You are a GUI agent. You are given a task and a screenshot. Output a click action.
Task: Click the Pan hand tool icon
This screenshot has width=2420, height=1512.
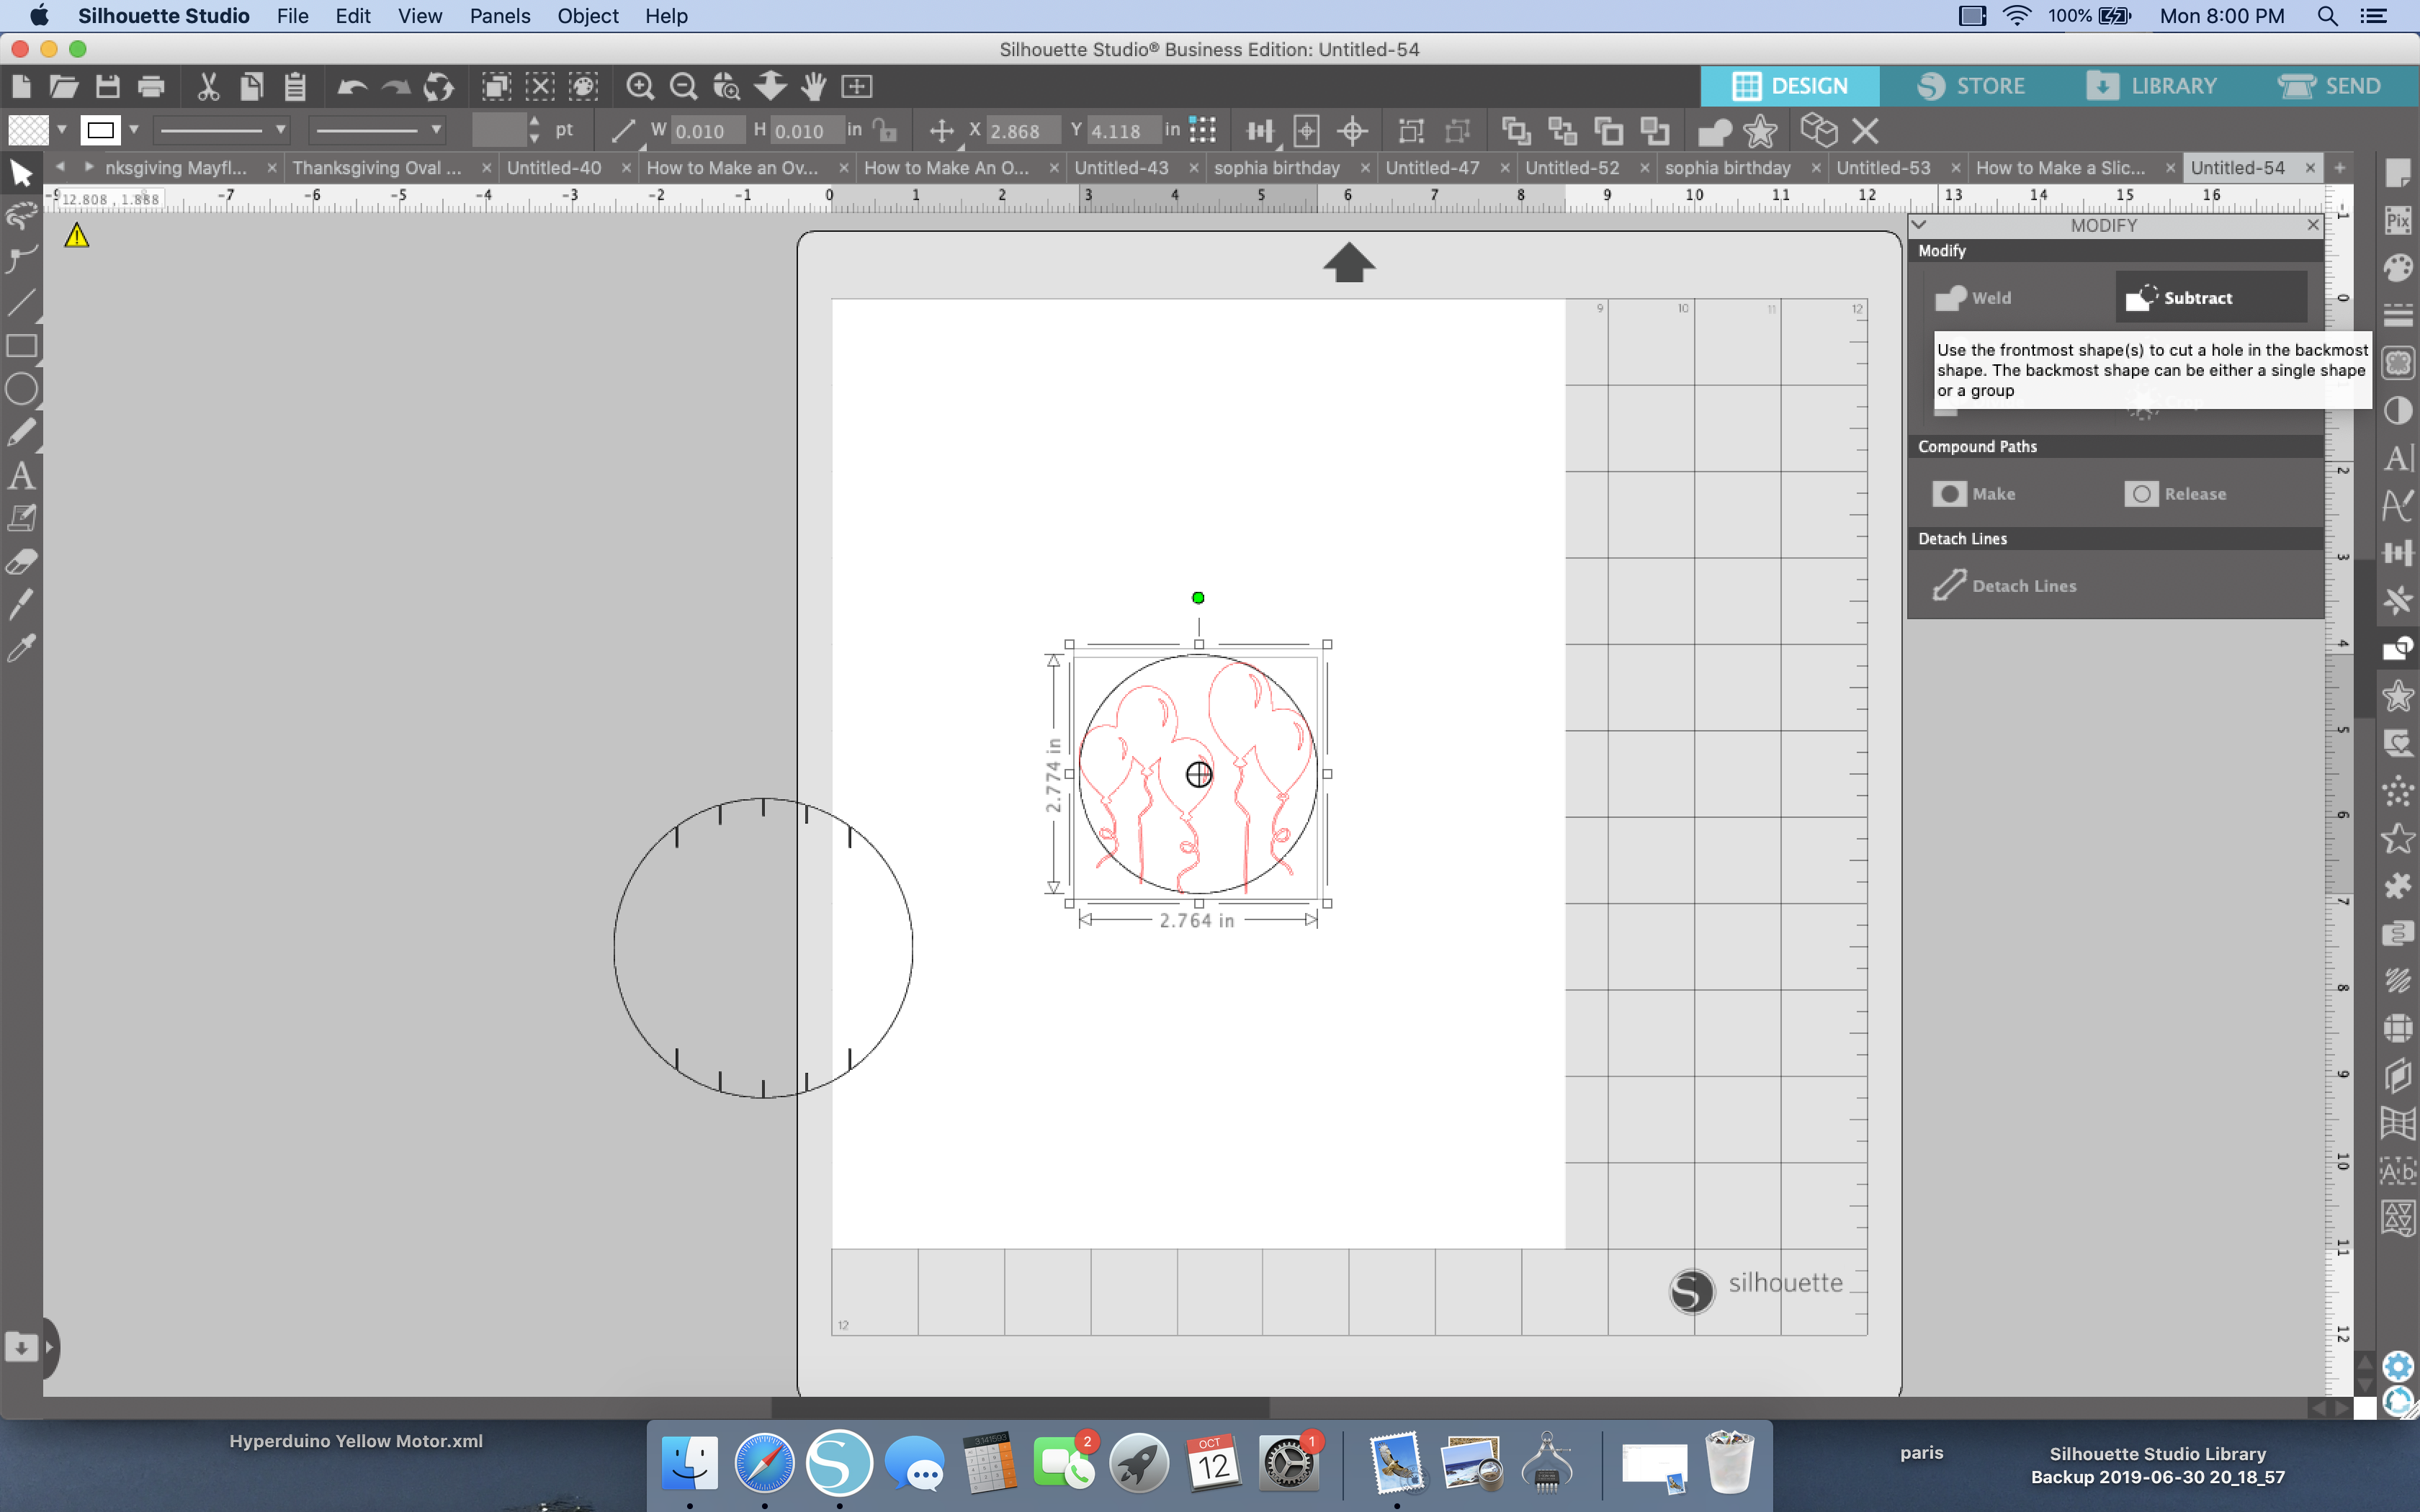coord(814,87)
